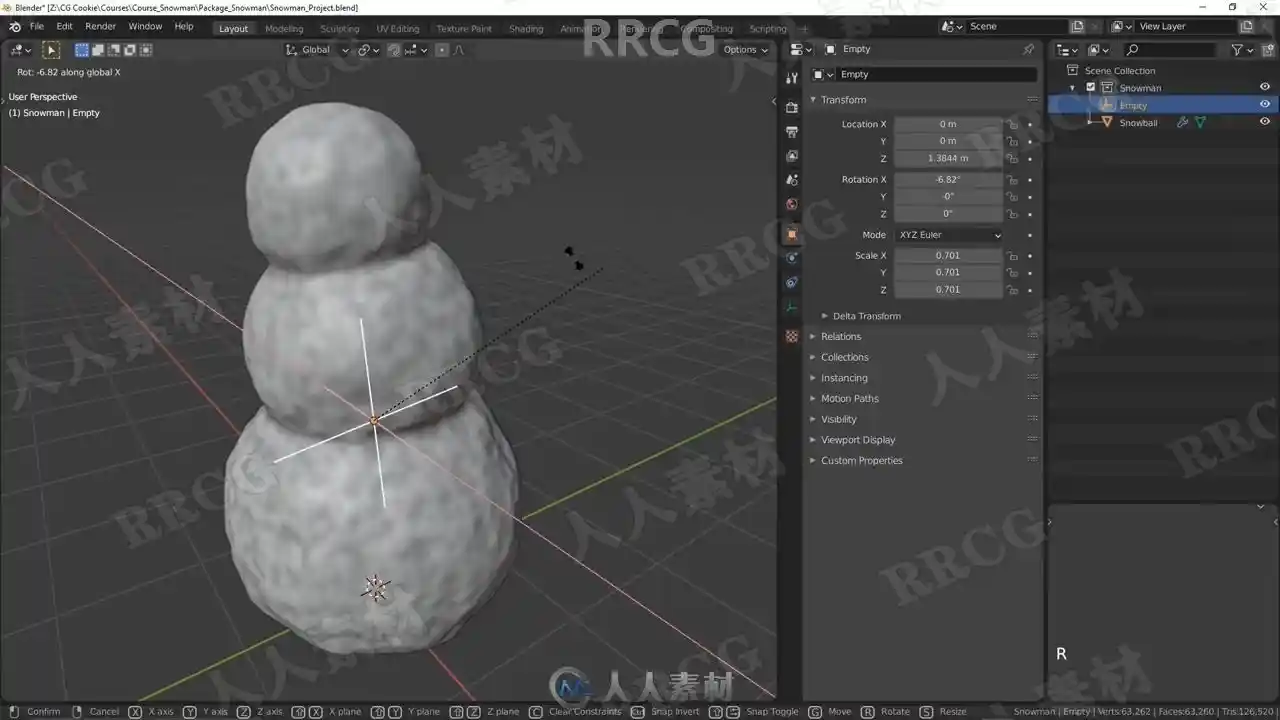Open the Global transform orientation dropdown
This screenshot has height=720, width=1280.
[317, 50]
